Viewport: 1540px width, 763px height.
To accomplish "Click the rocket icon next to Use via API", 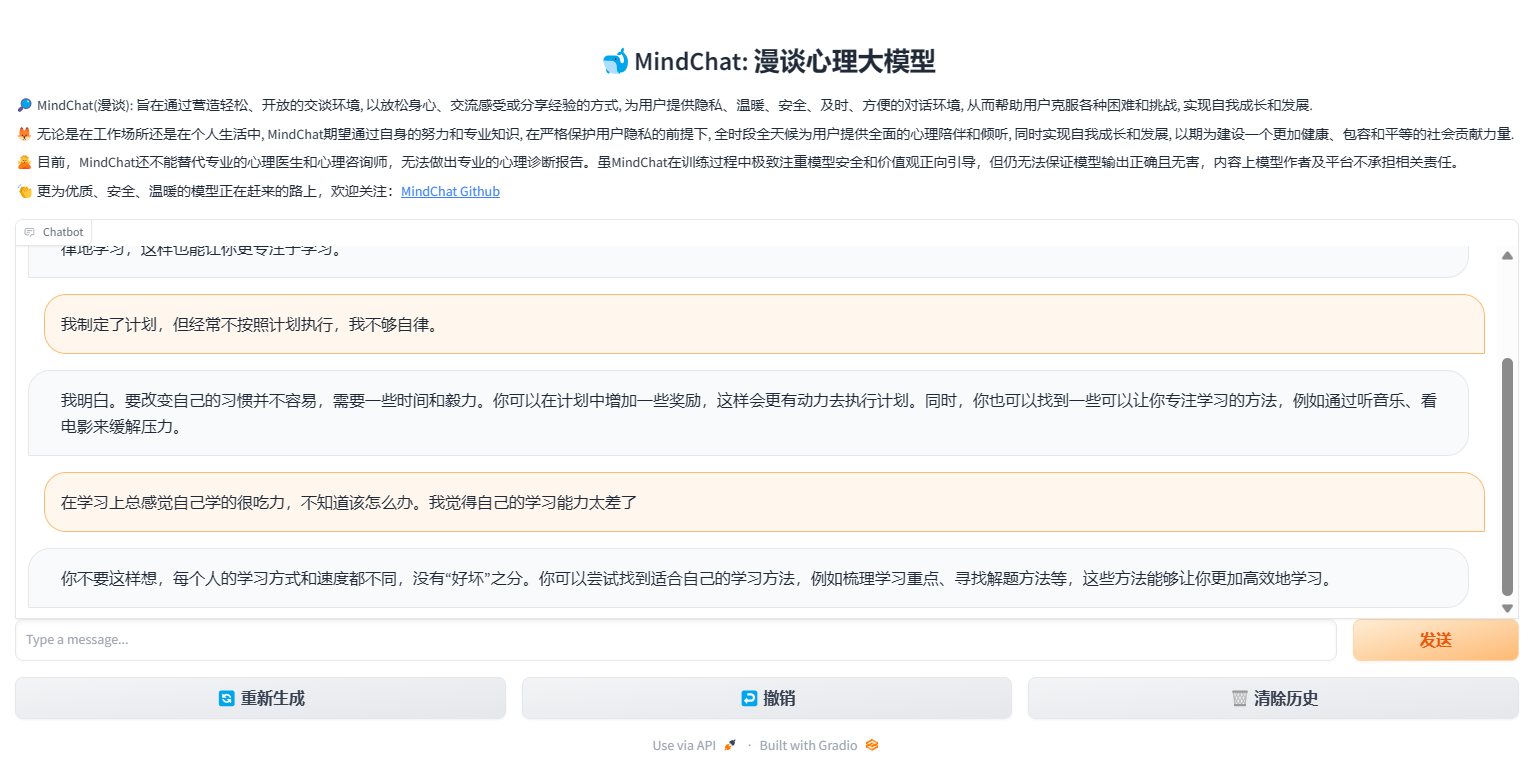I will coord(730,745).
